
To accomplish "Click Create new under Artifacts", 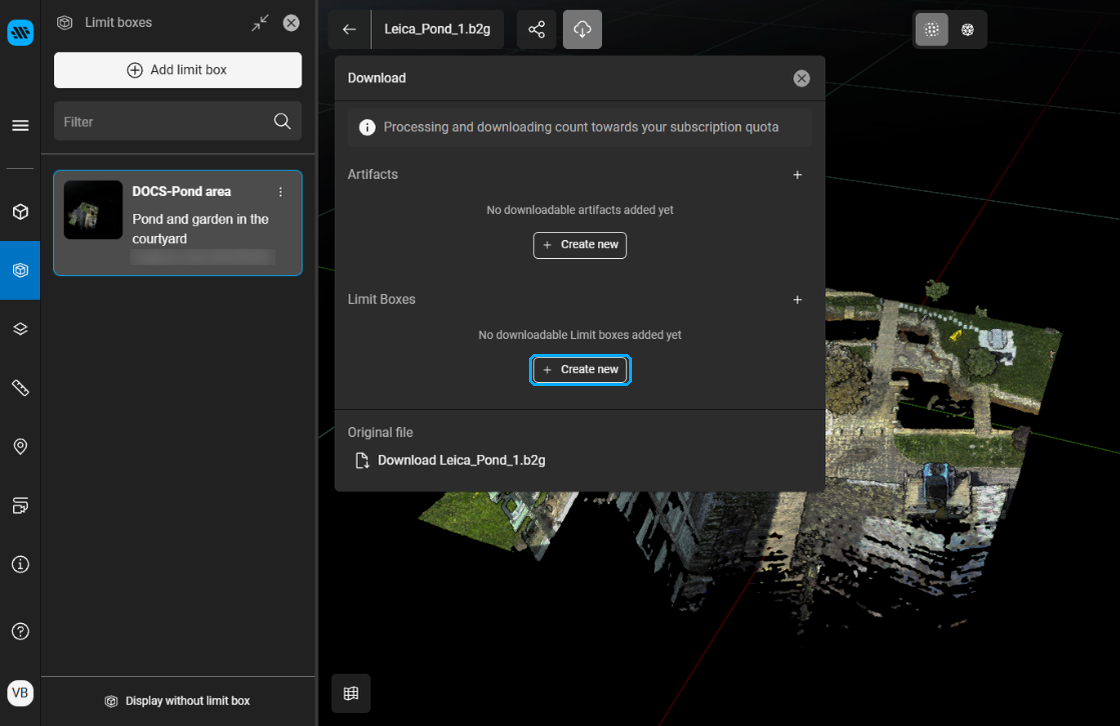I will pos(580,245).
